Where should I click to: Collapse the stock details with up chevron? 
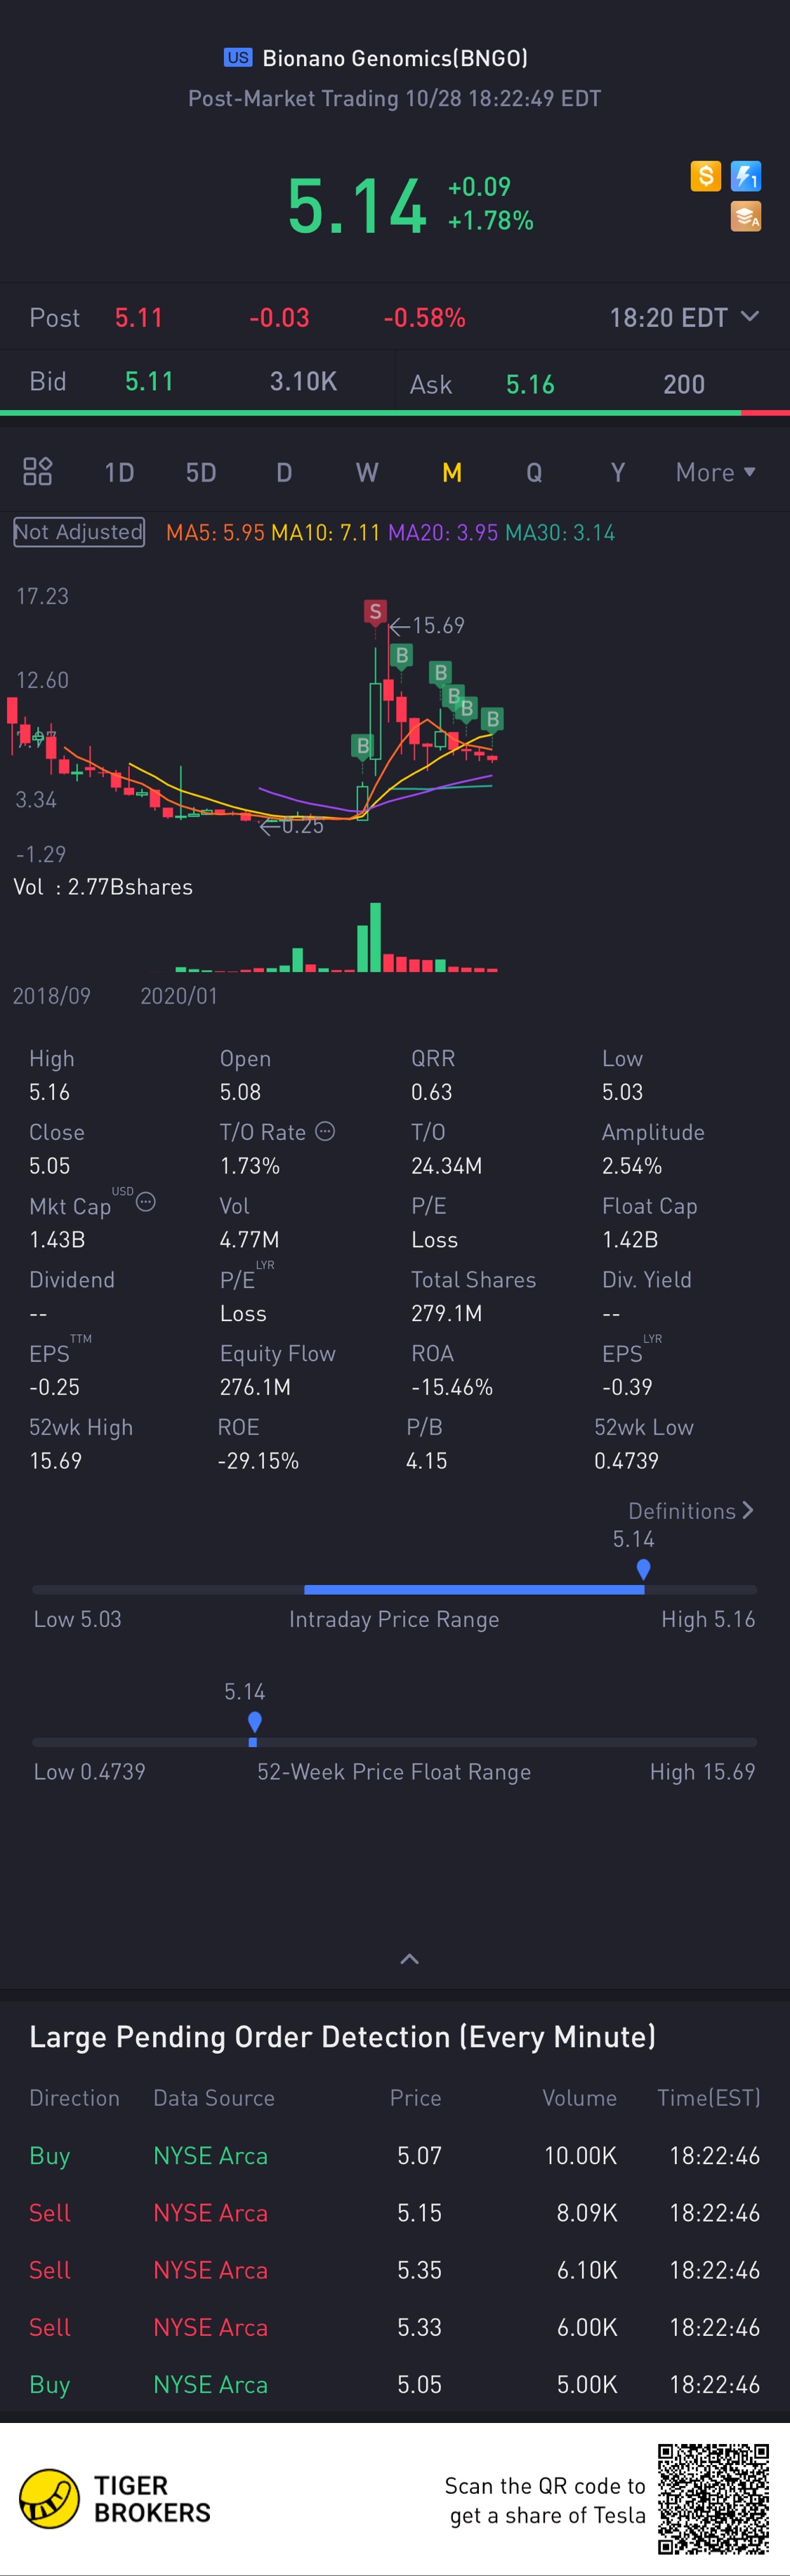tap(409, 1959)
